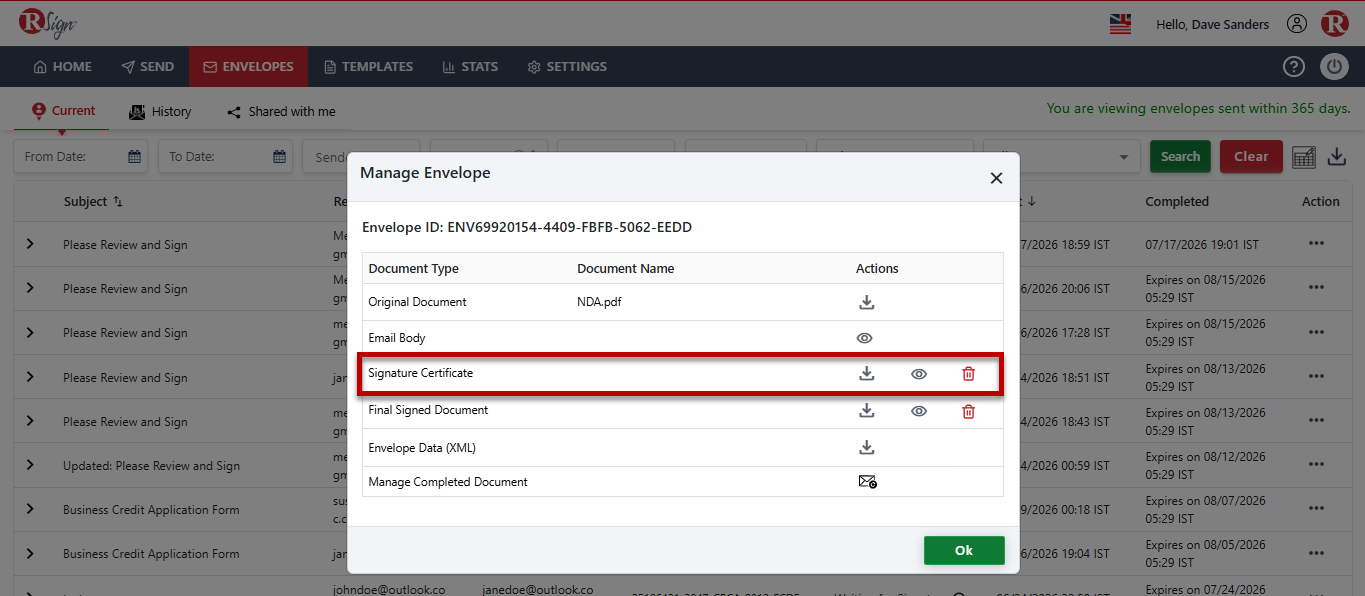Download the Signature Certificate

867,373
